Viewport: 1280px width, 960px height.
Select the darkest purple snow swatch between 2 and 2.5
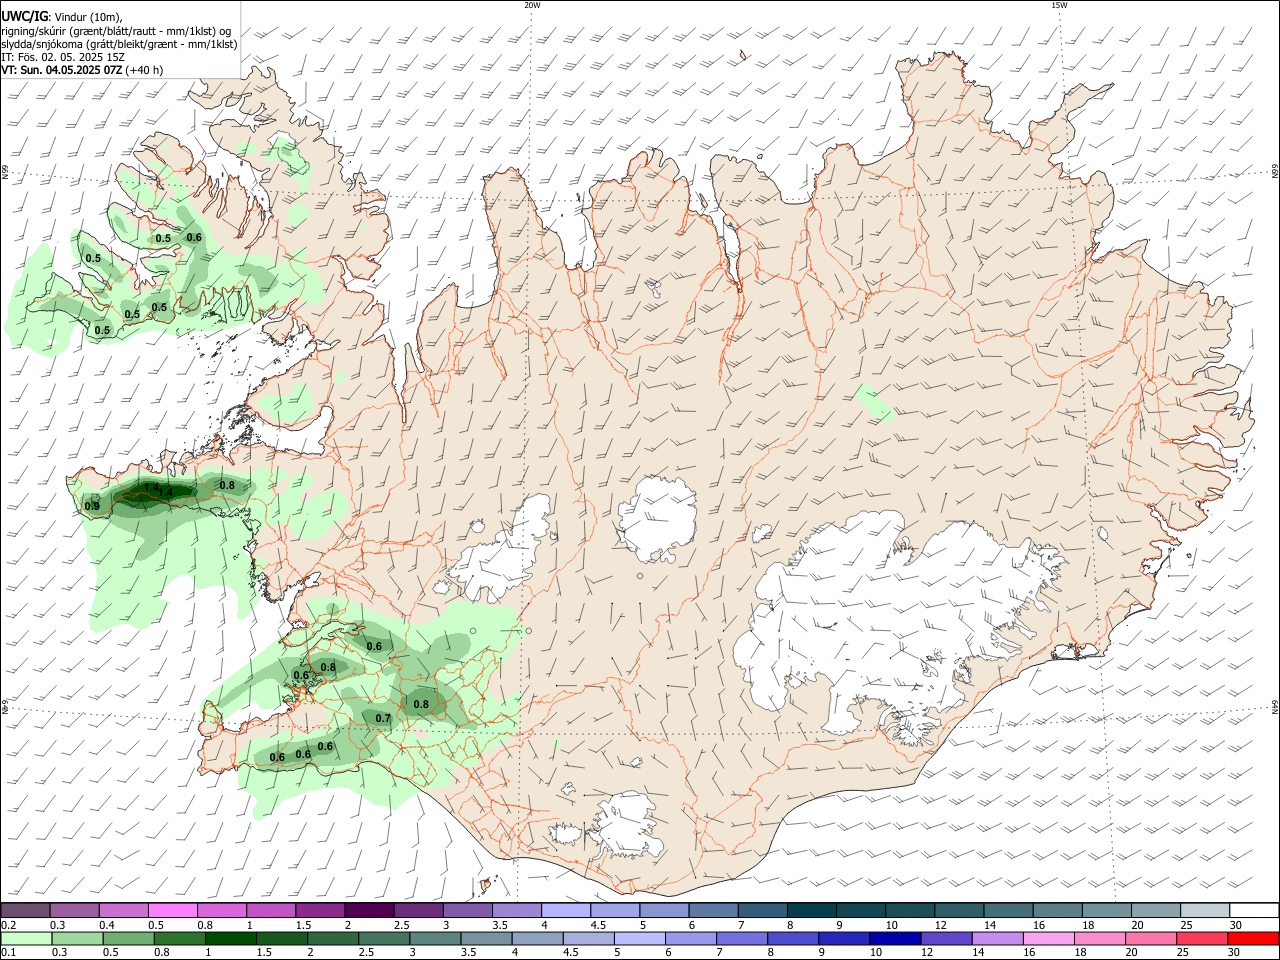point(369,910)
